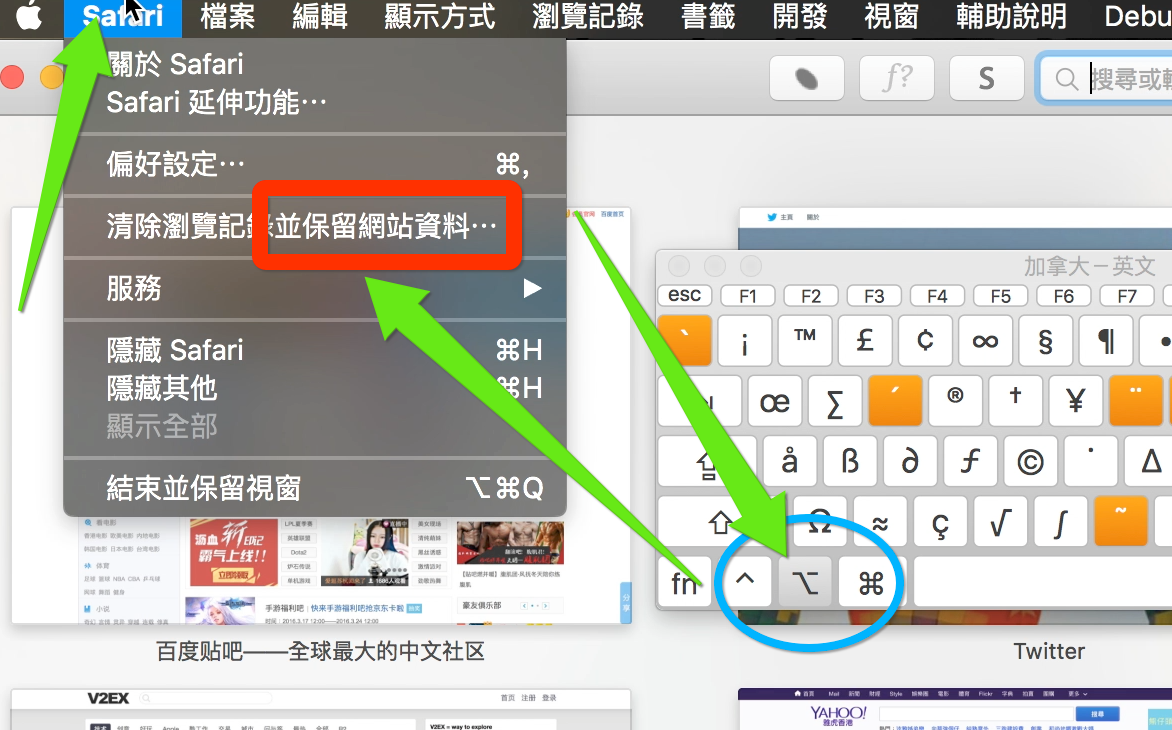Open the 輔助說明 menu
The height and width of the screenshot is (730, 1172).
point(1011,16)
